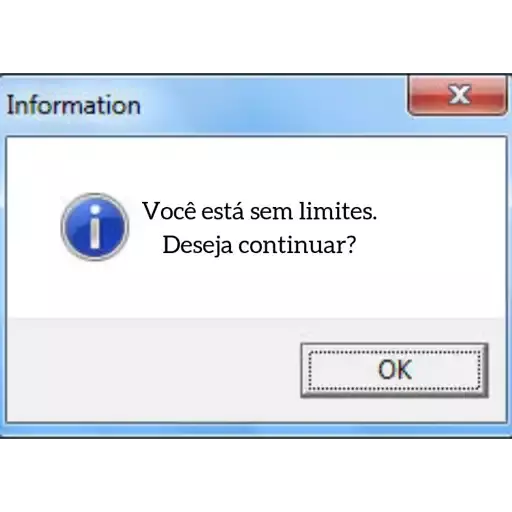The height and width of the screenshot is (512, 512).
Task: Click the white area below the info icon
Action: [x=95, y=288]
